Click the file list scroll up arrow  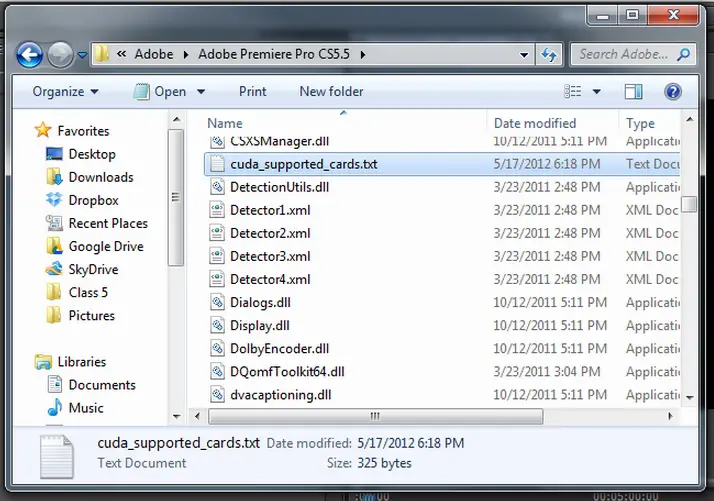[689, 119]
